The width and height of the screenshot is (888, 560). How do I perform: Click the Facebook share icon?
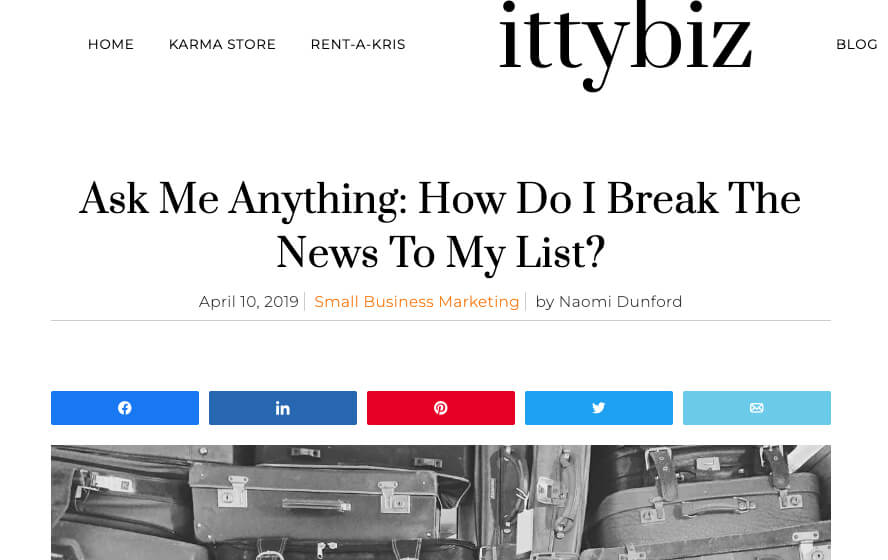125,408
